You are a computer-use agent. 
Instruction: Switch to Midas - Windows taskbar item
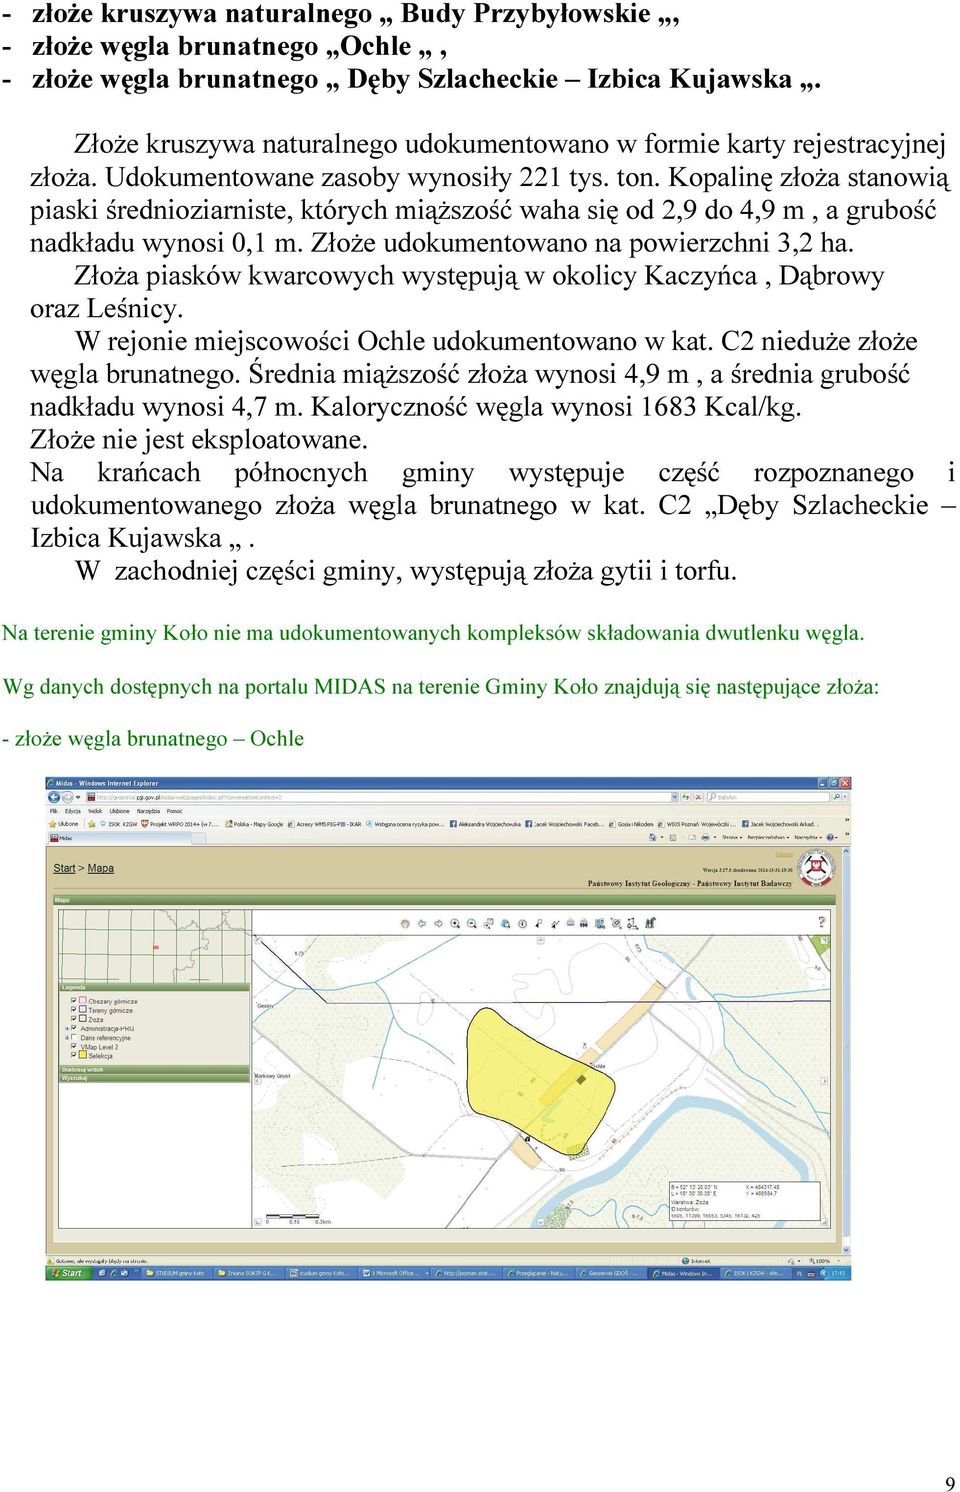683,1273
